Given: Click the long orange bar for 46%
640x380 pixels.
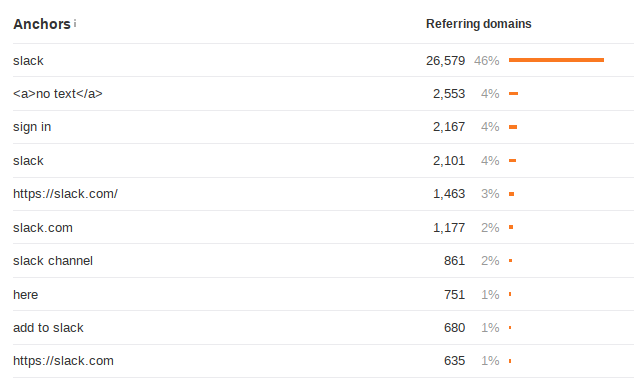Looking at the screenshot, I should 556,60.
